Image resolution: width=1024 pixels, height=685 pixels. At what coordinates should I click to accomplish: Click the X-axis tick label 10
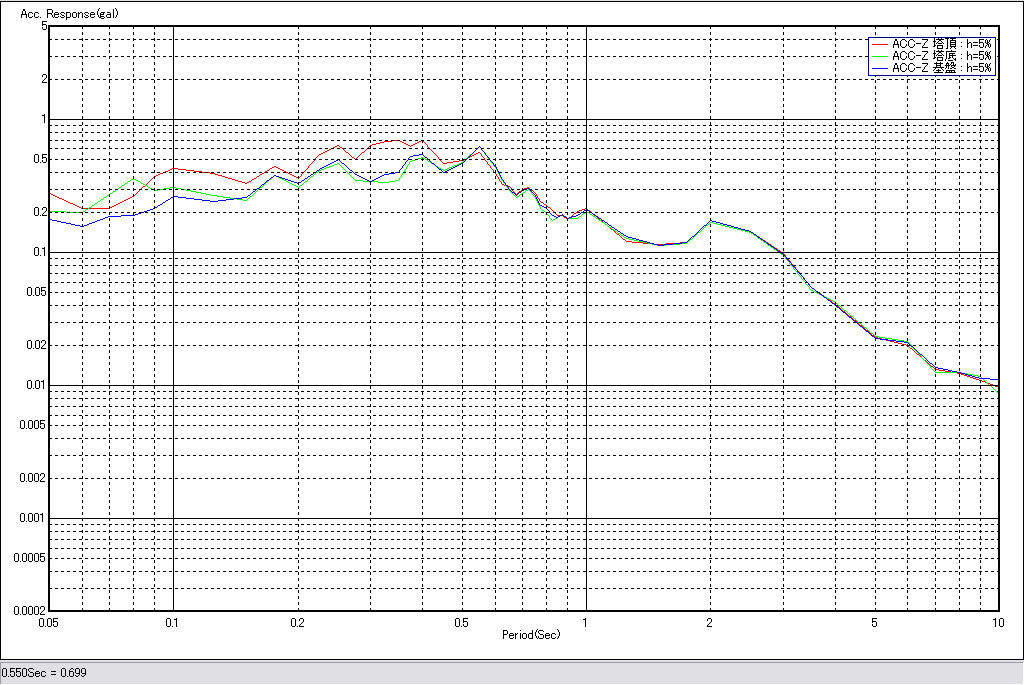pos(997,623)
